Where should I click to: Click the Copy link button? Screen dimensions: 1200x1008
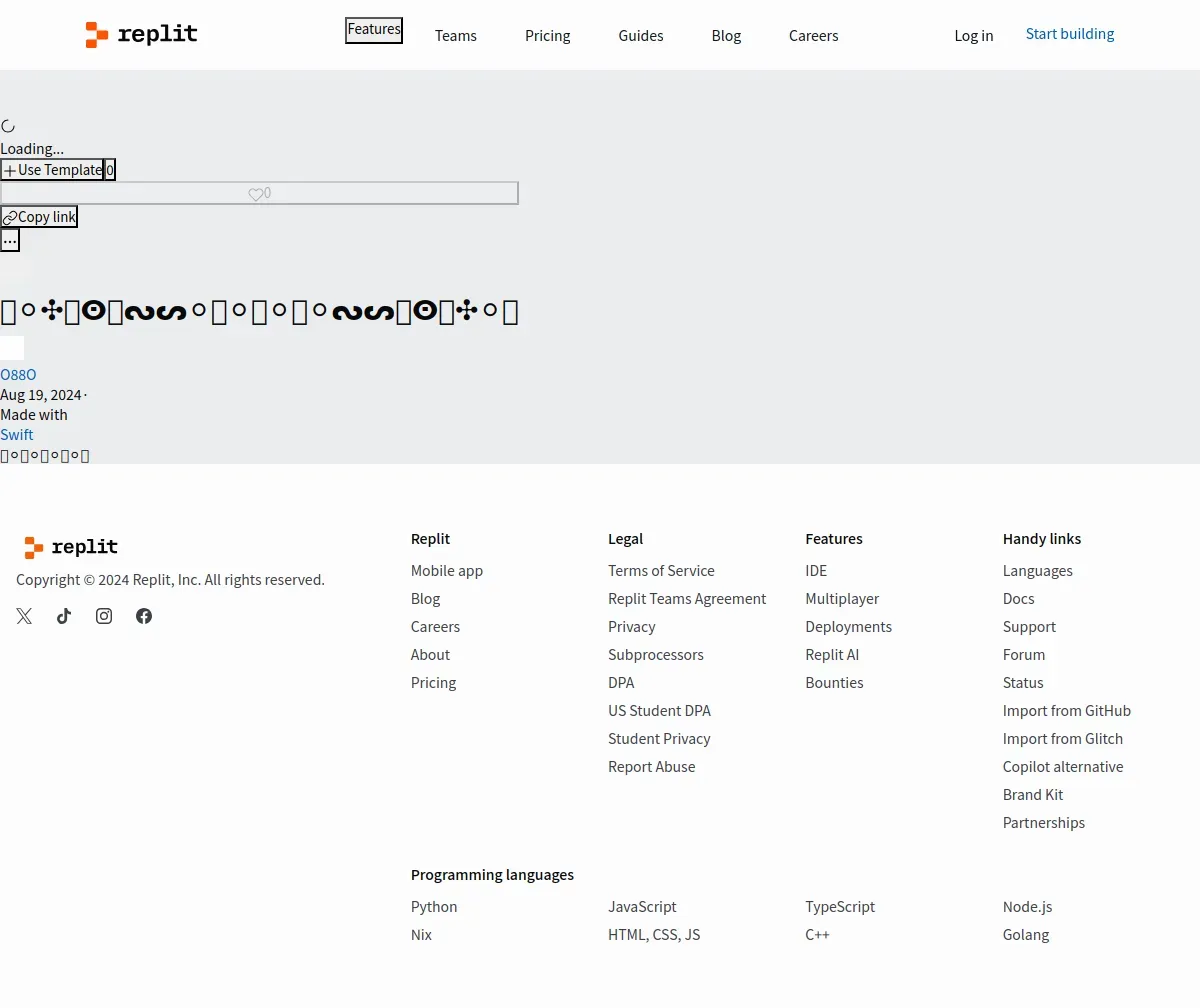[39, 217]
